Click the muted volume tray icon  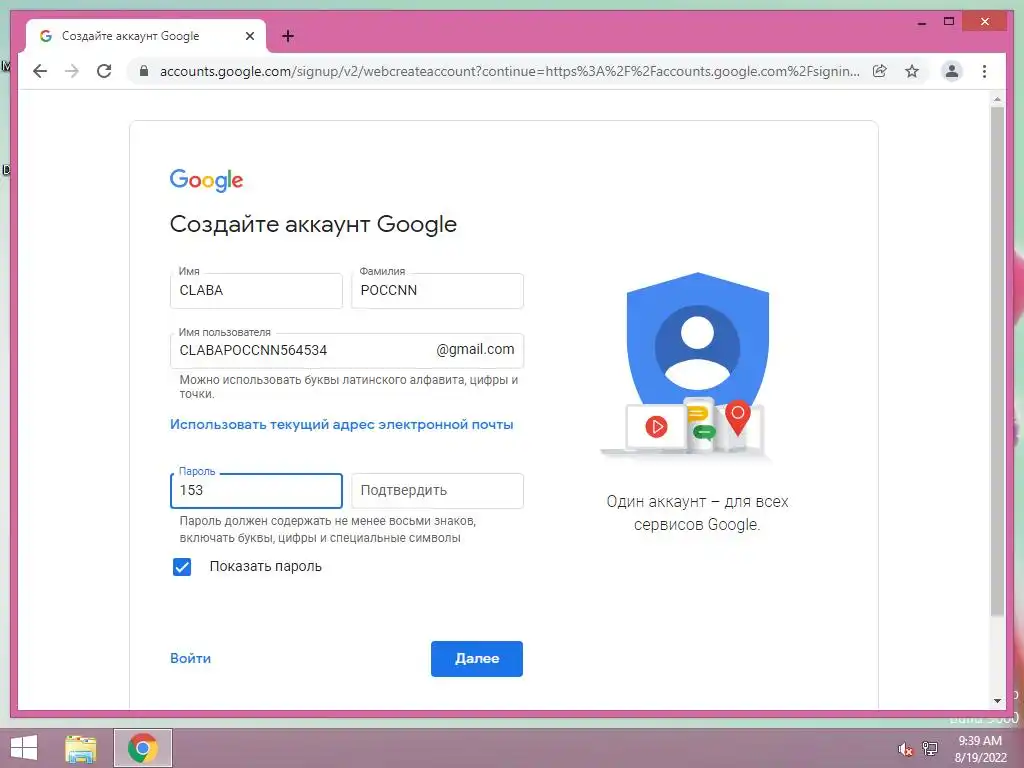(x=905, y=749)
